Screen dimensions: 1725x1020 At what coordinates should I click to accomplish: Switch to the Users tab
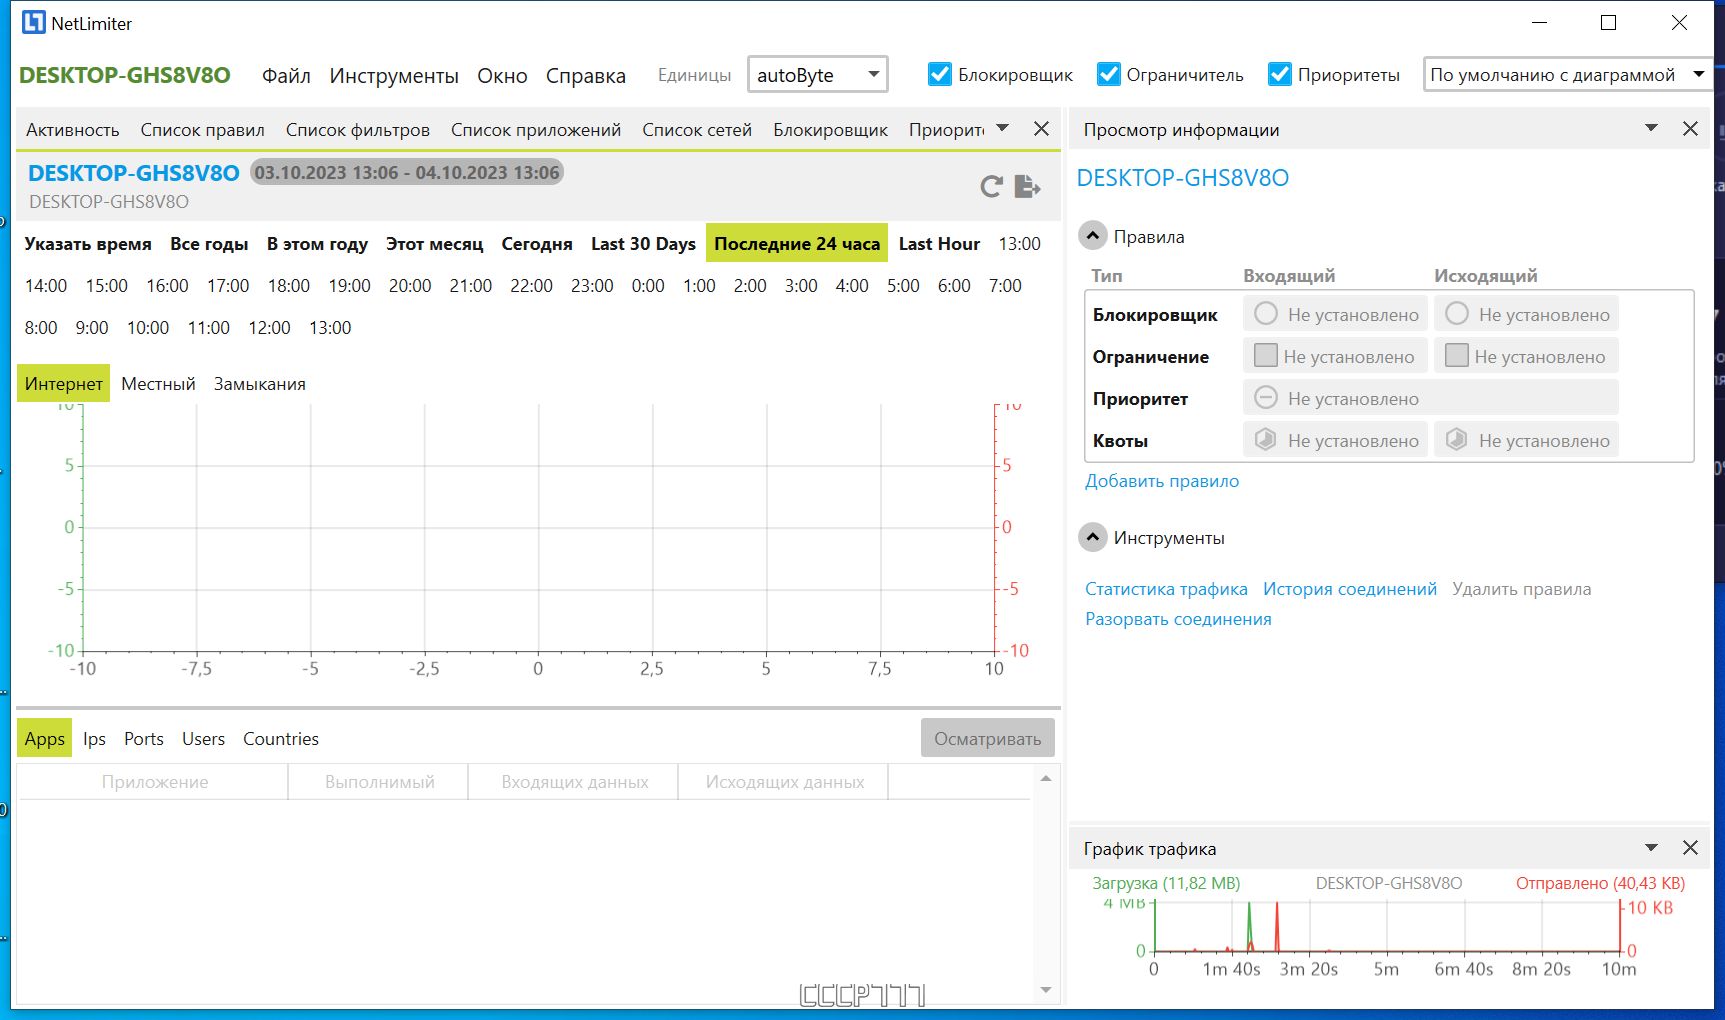[x=203, y=739]
